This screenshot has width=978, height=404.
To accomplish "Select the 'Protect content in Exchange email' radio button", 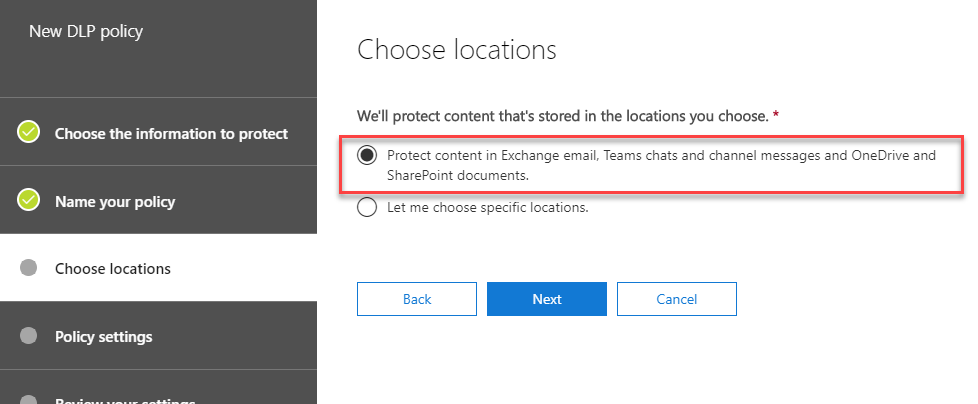I will 367,155.
